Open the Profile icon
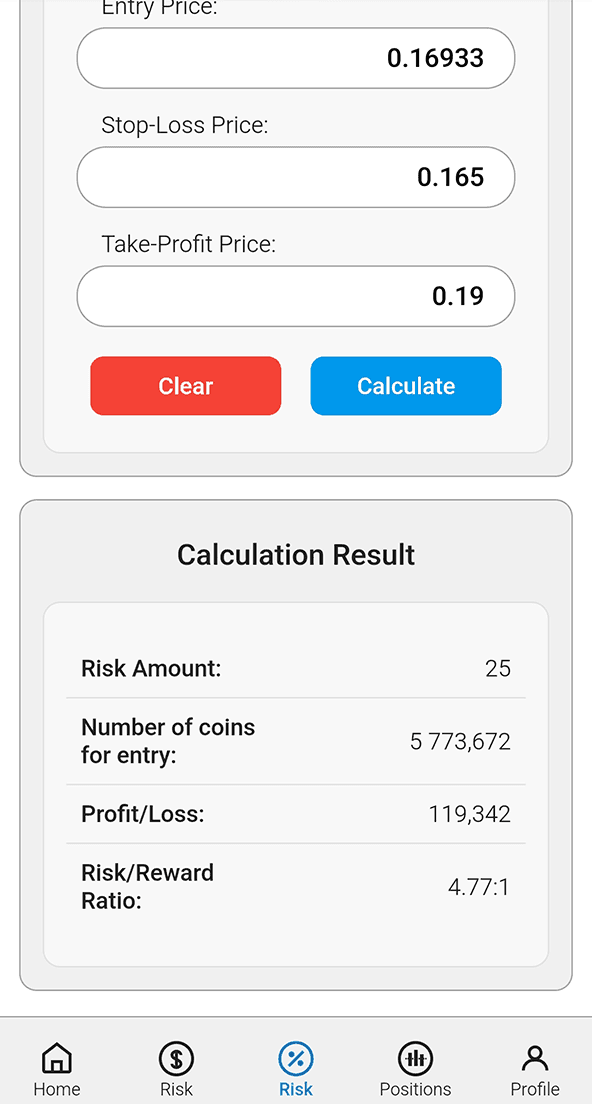Image resolution: width=592 pixels, height=1104 pixels. click(x=535, y=1060)
